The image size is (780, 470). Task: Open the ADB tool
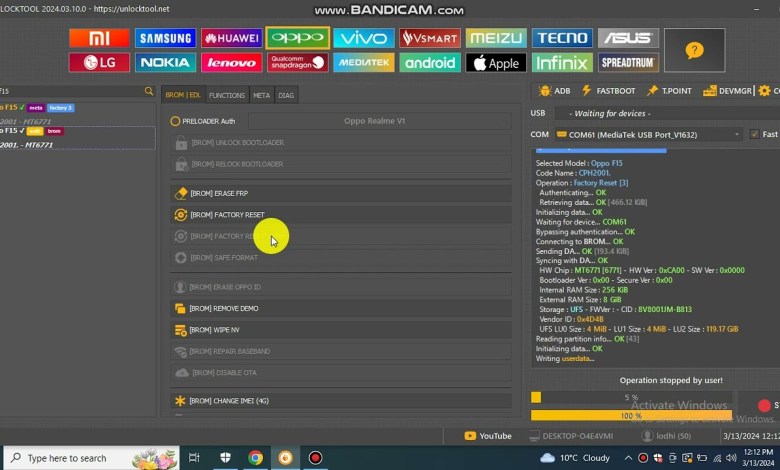click(554, 91)
